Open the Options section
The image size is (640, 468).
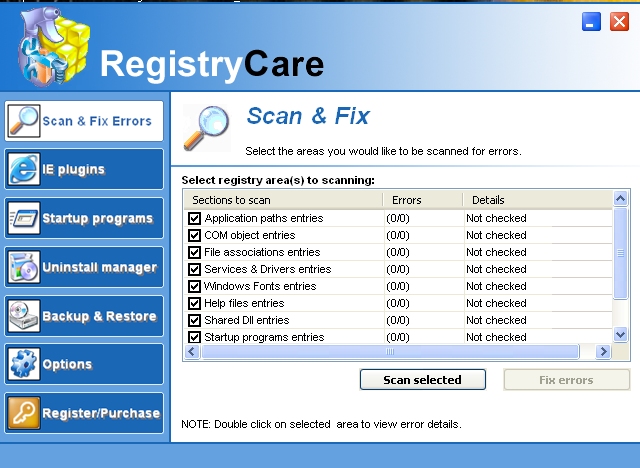[84, 364]
